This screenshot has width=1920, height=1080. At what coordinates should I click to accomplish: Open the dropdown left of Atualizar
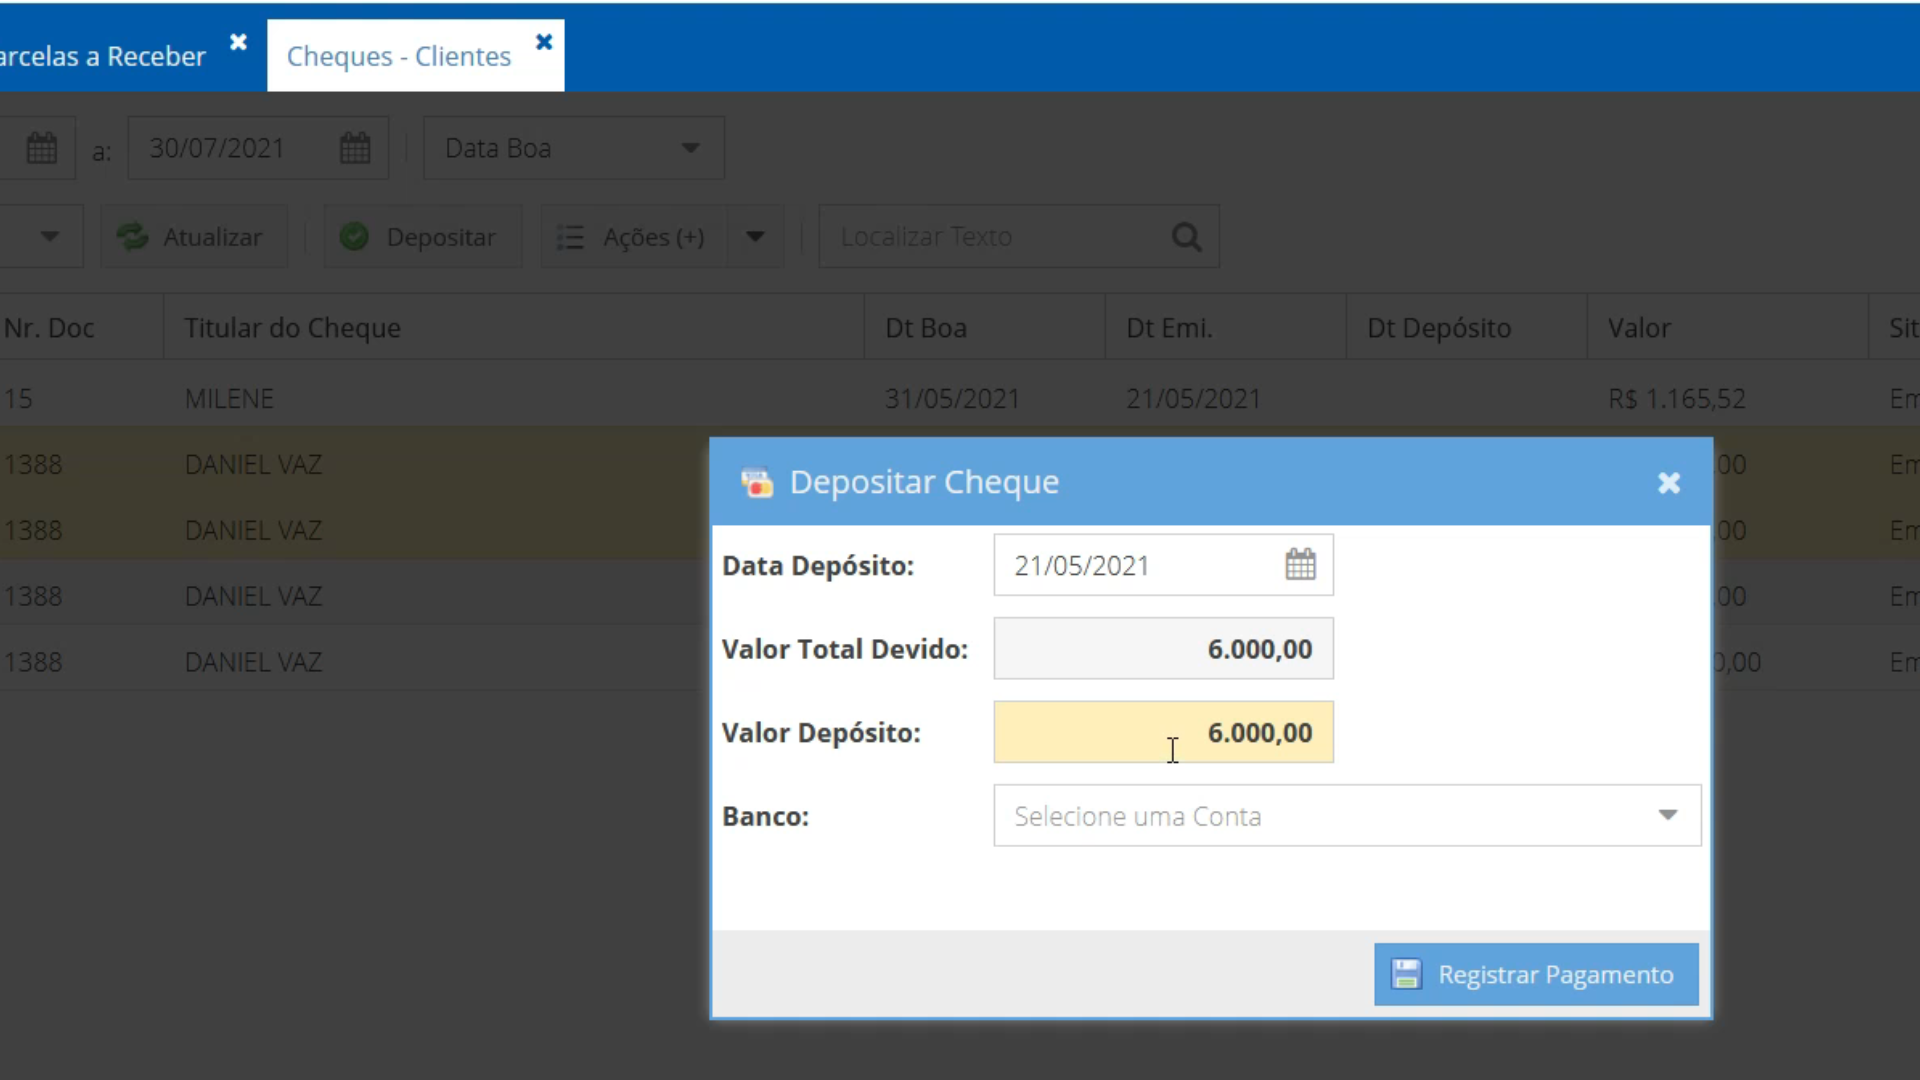49,237
